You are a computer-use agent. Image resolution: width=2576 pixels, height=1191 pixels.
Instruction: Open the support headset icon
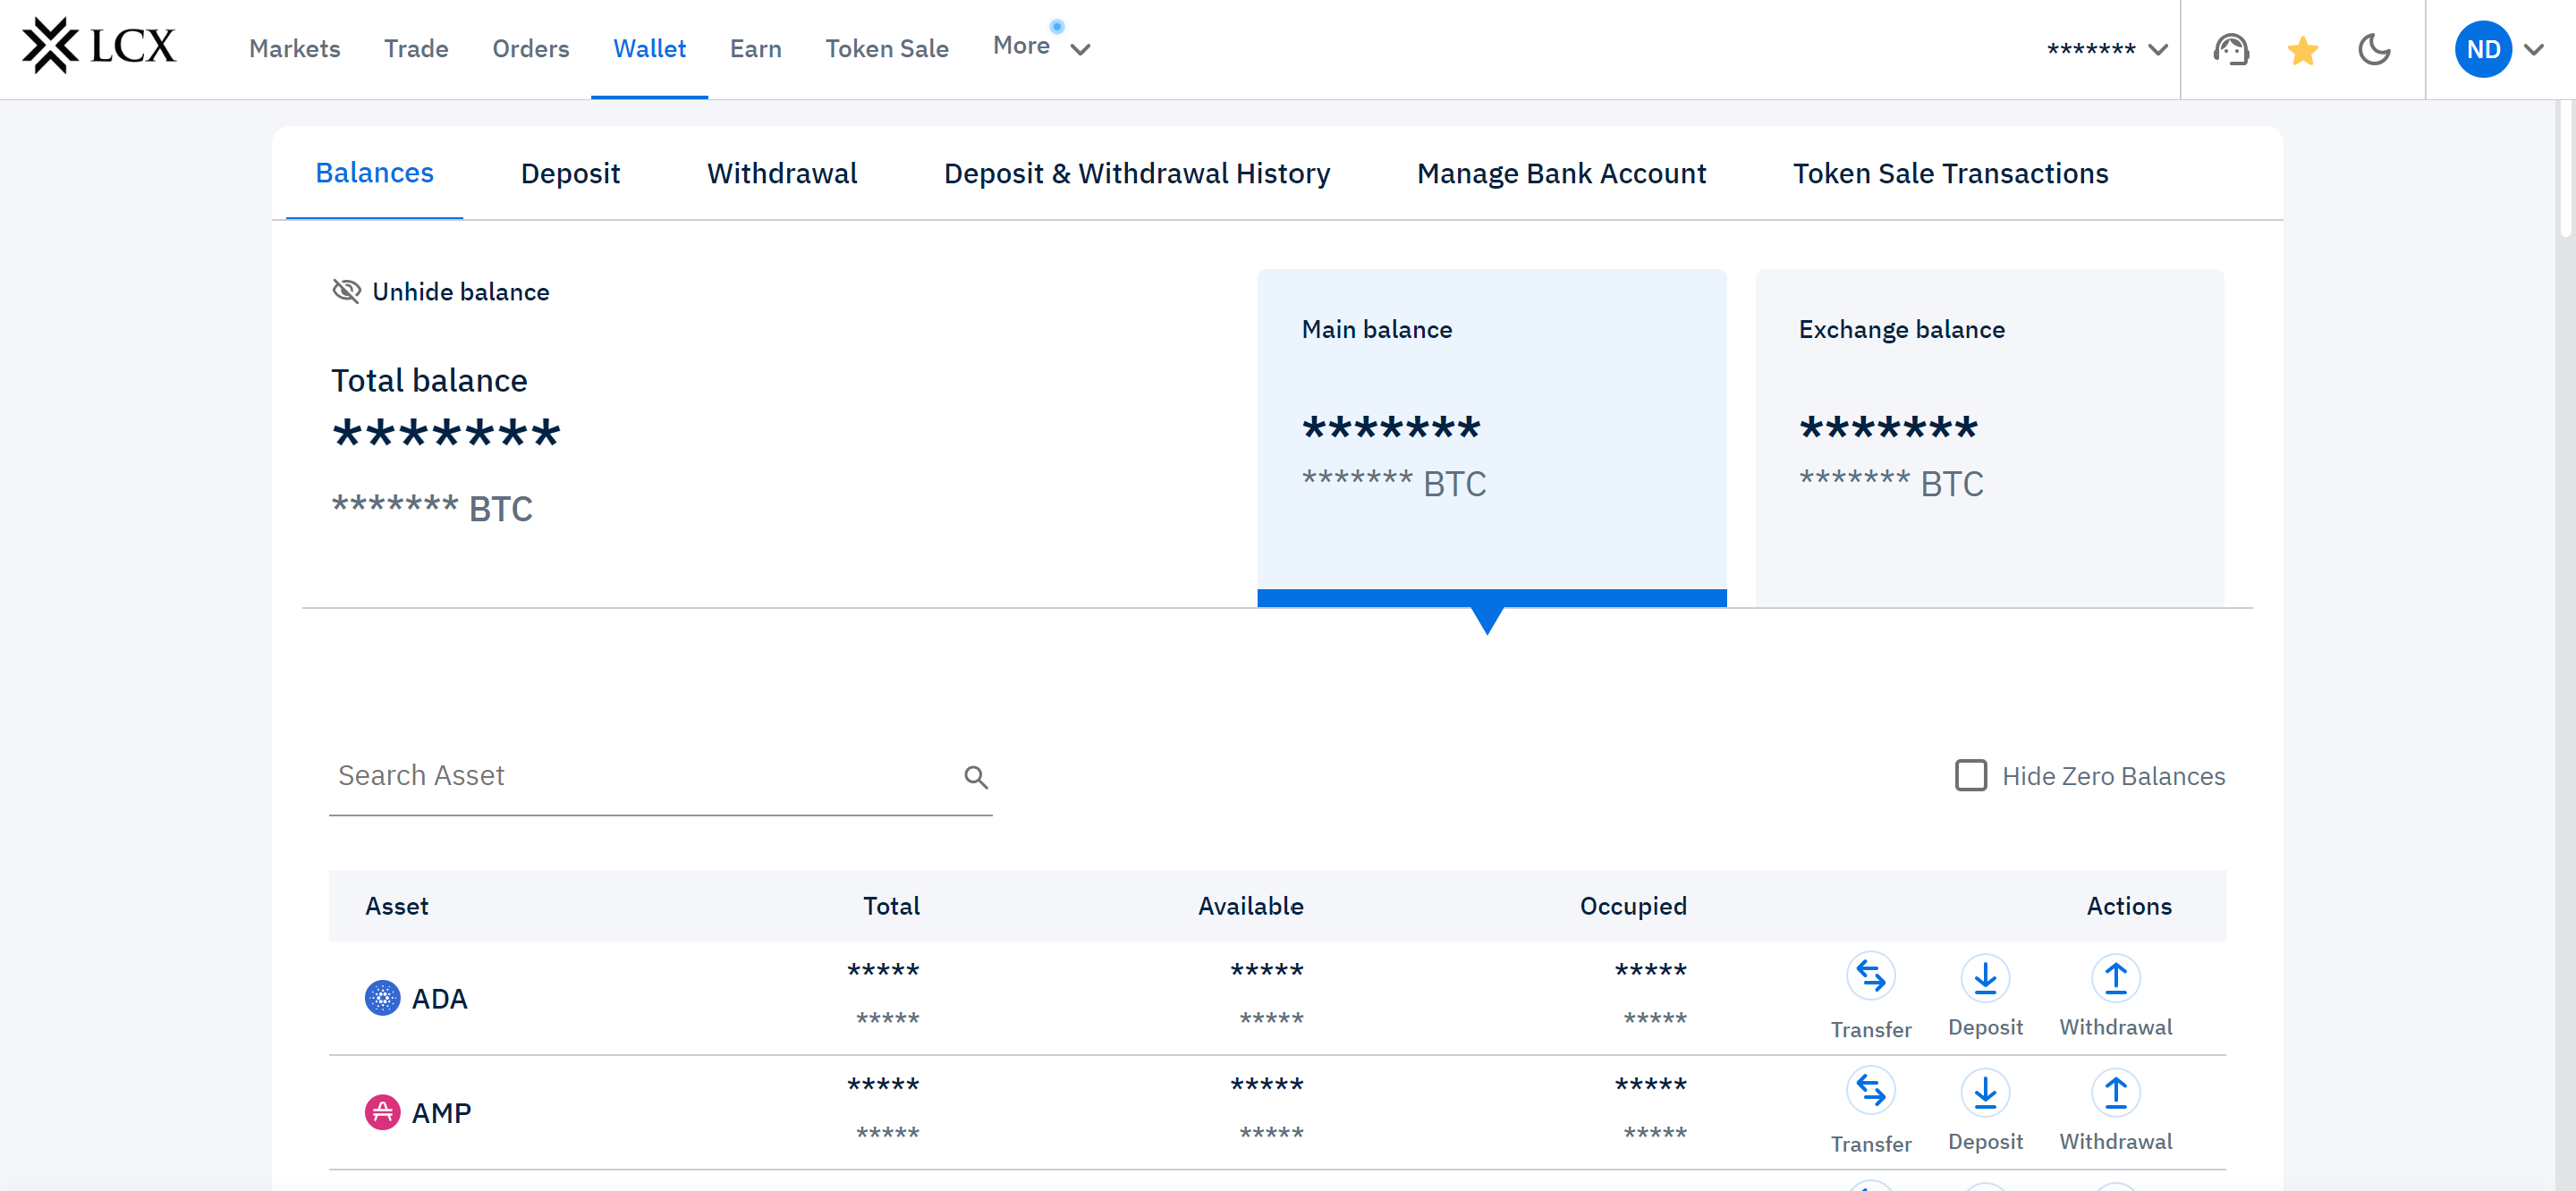[x=2231, y=49]
